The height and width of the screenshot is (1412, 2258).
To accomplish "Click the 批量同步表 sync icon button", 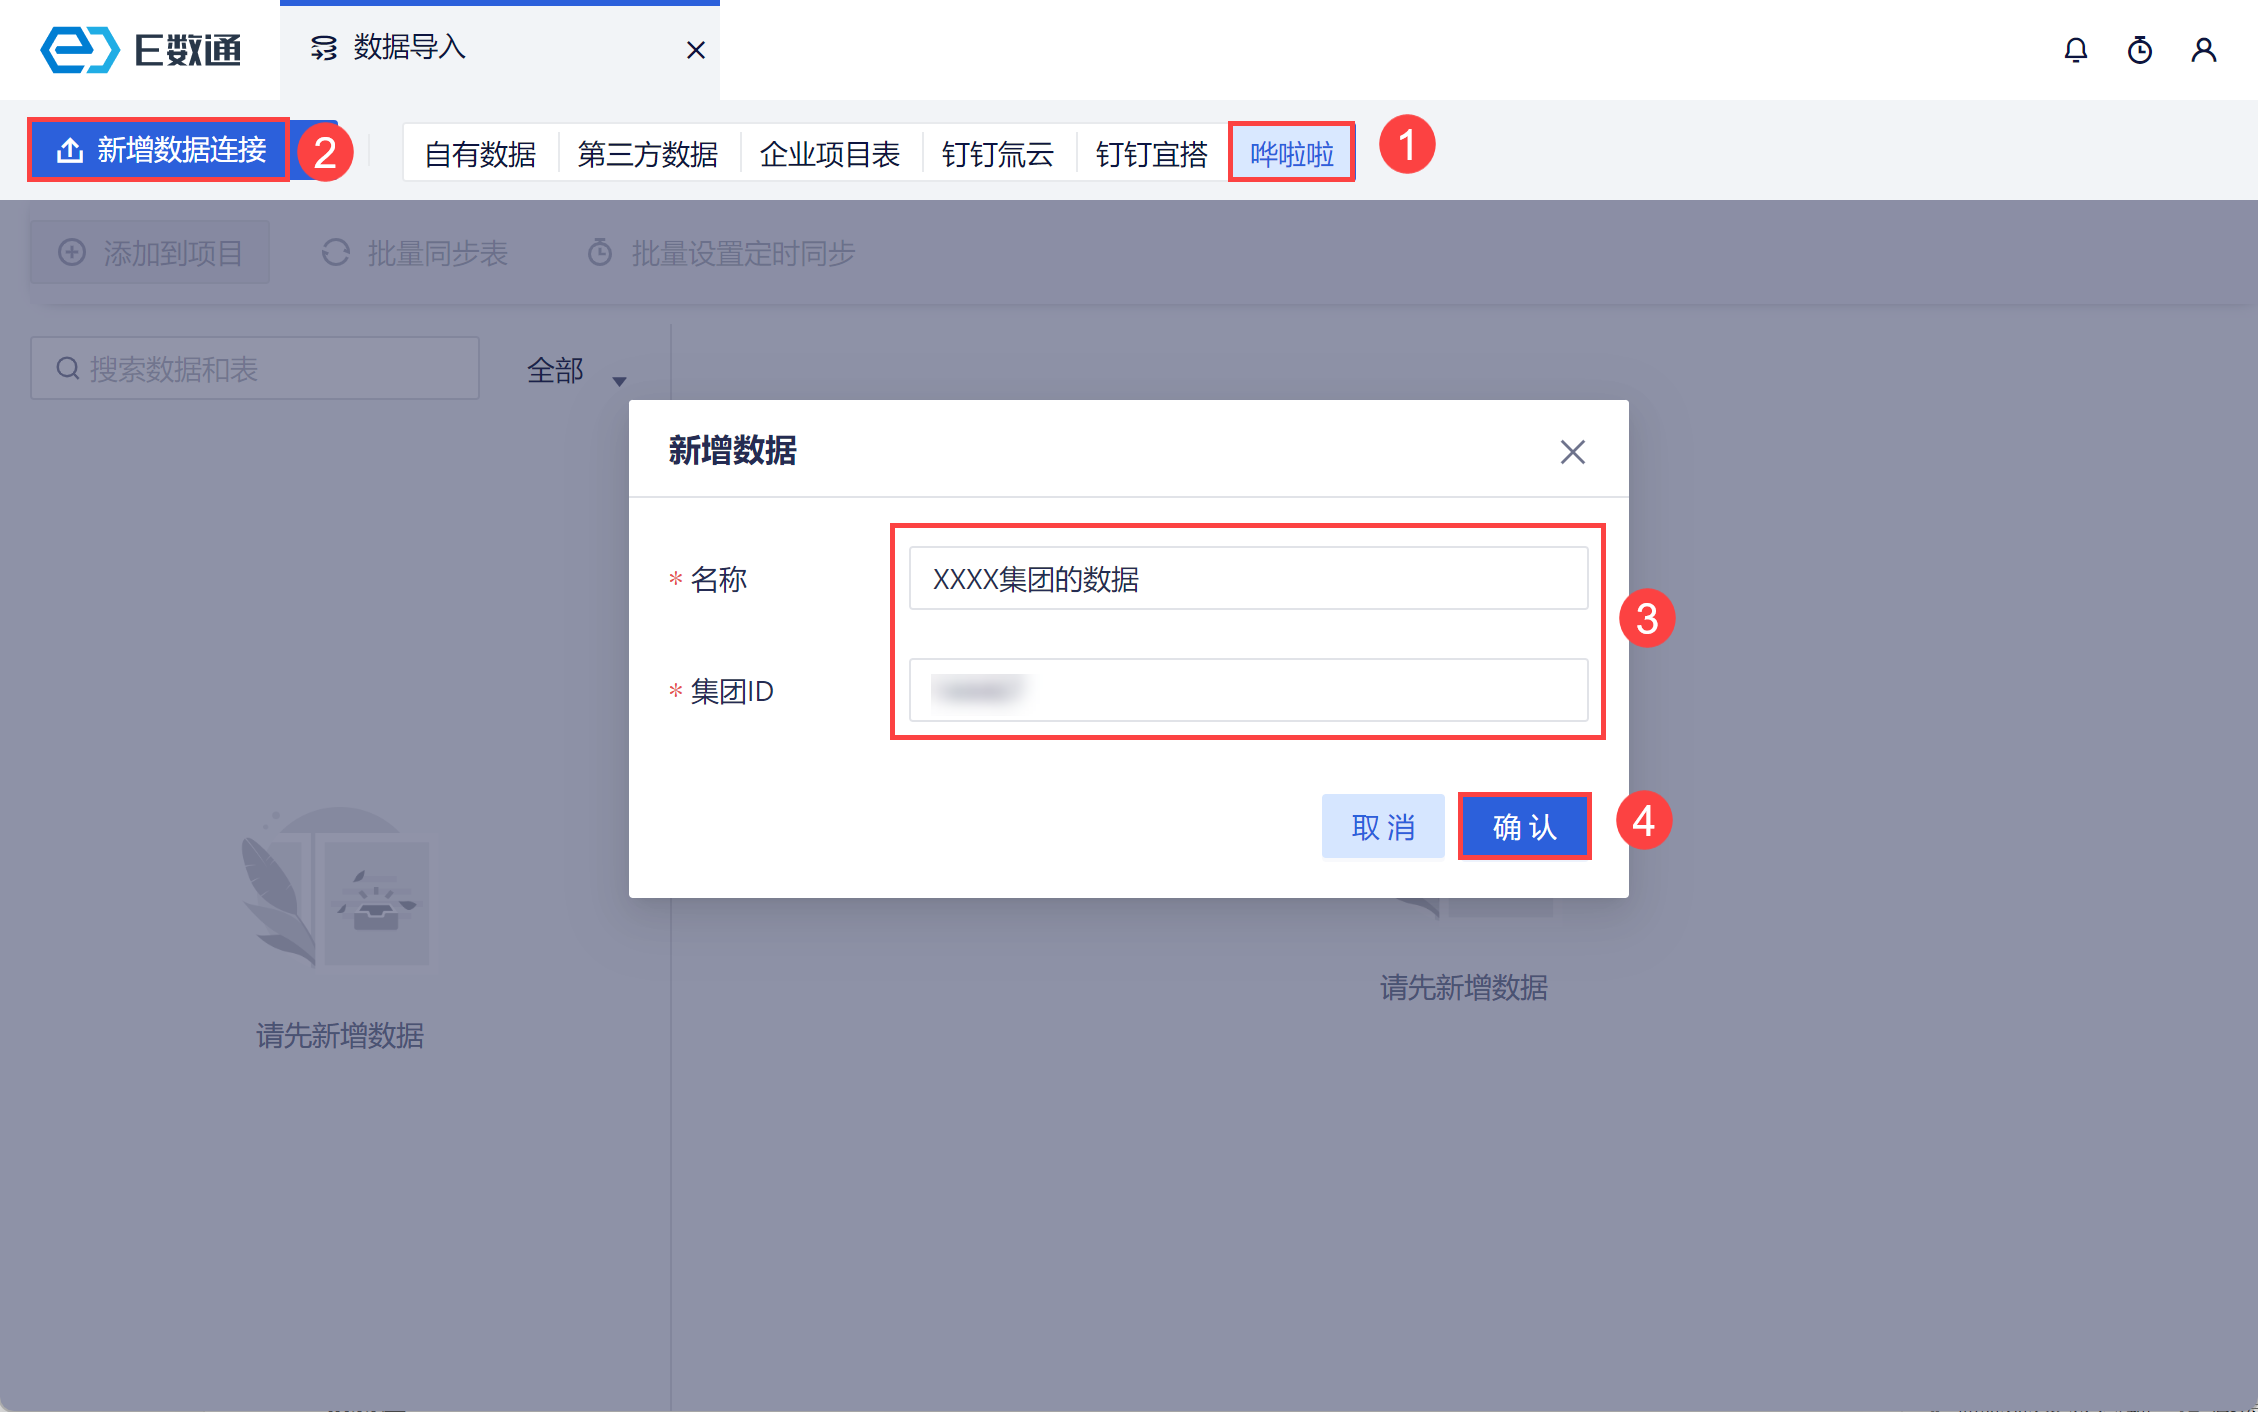I will click(x=415, y=253).
